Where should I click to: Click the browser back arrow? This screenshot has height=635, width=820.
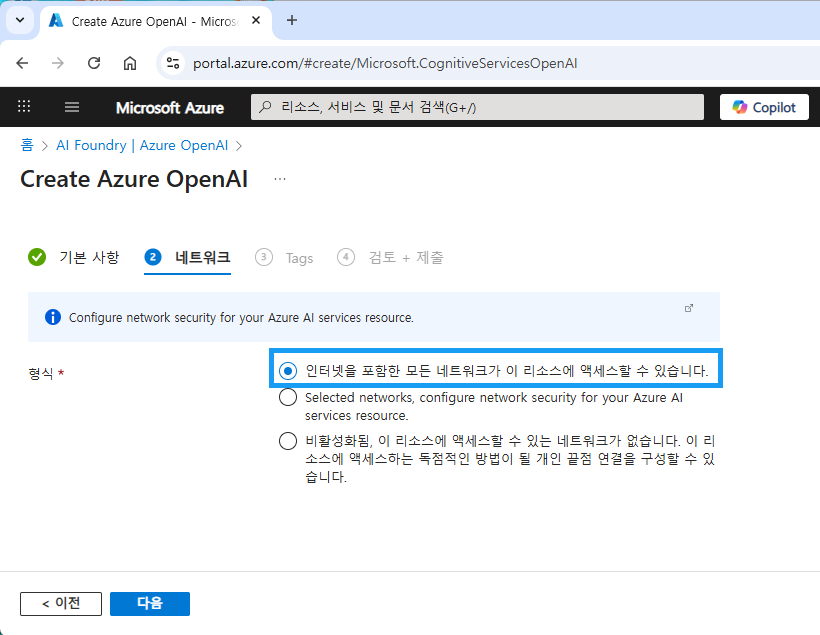point(22,63)
